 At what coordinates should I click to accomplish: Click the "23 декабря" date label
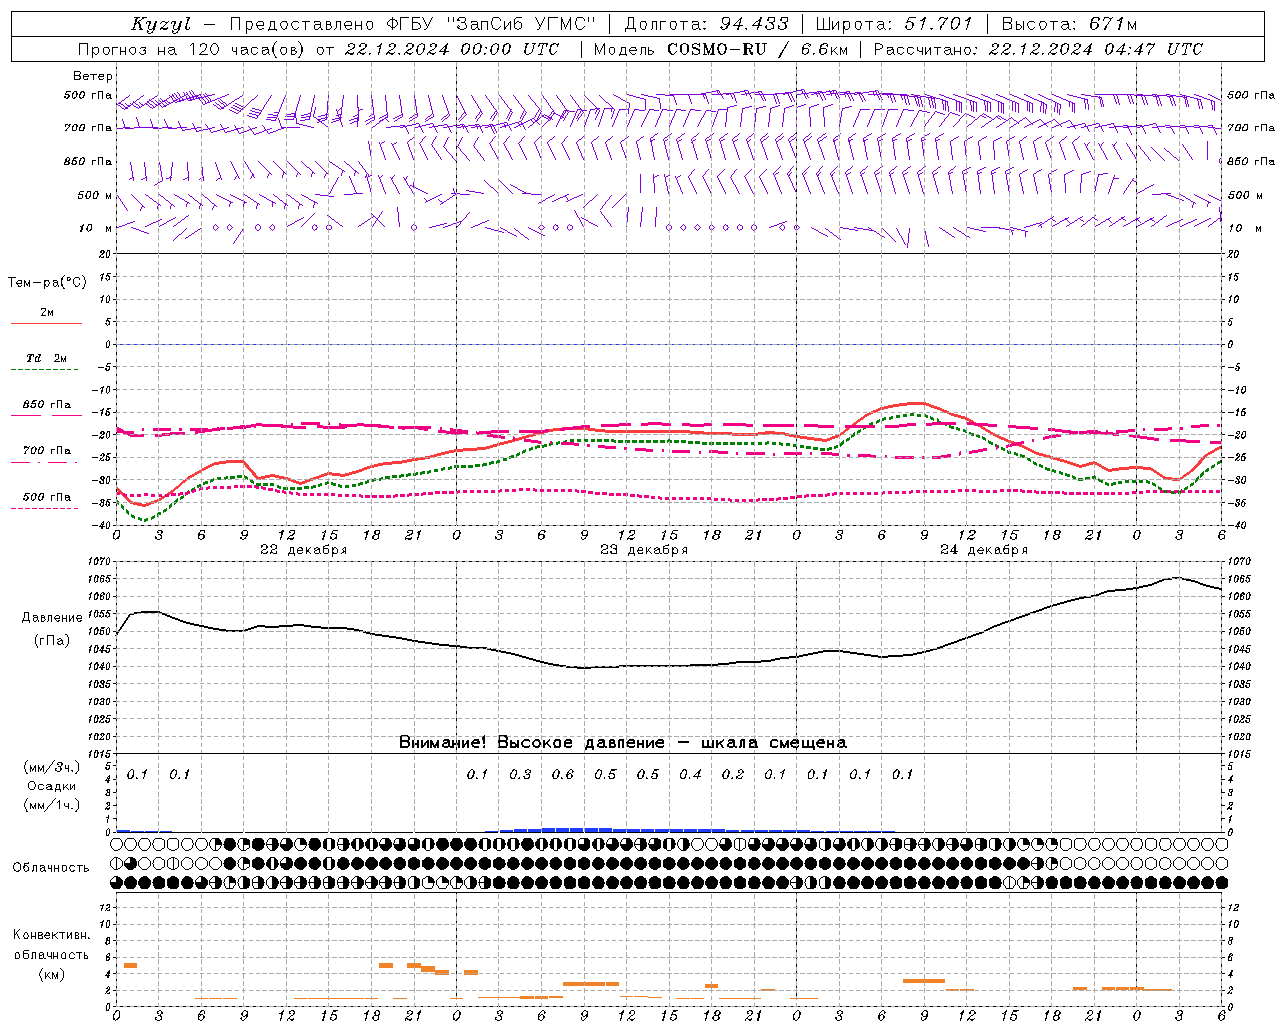[644, 550]
